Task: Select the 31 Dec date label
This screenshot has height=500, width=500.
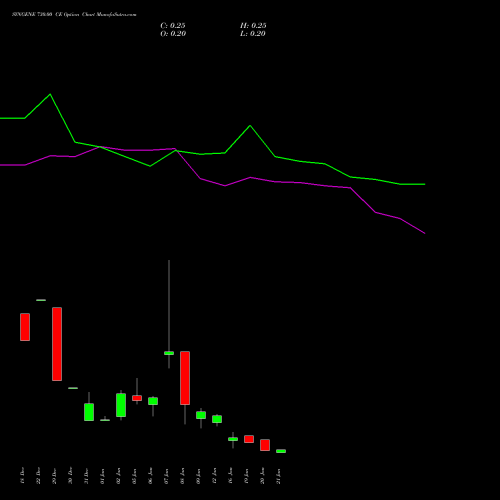Action: pyautogui.click(x=86, y=476)
